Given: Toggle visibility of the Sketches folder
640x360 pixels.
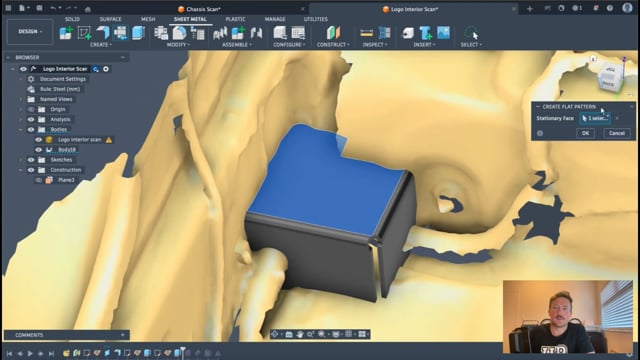Looking at the screenshot, I should coord(31,160).
